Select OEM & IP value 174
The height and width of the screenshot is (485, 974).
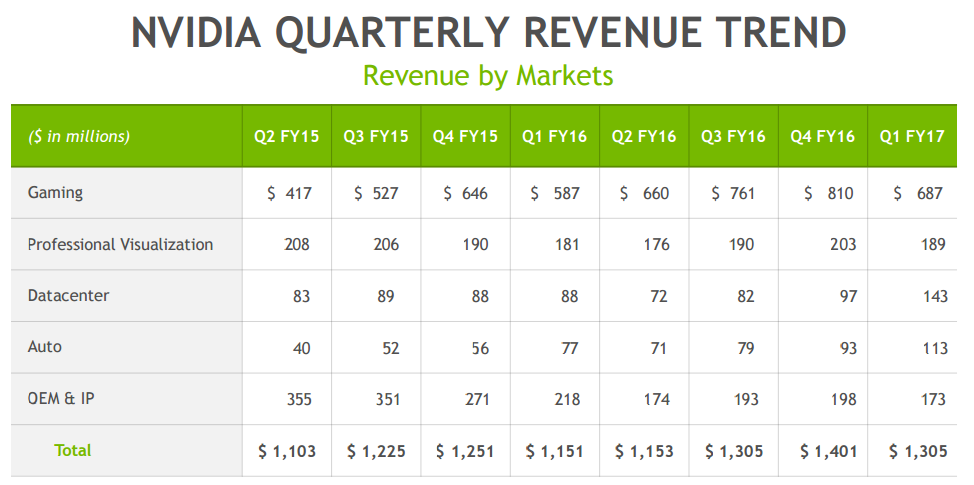coord(657,399)
